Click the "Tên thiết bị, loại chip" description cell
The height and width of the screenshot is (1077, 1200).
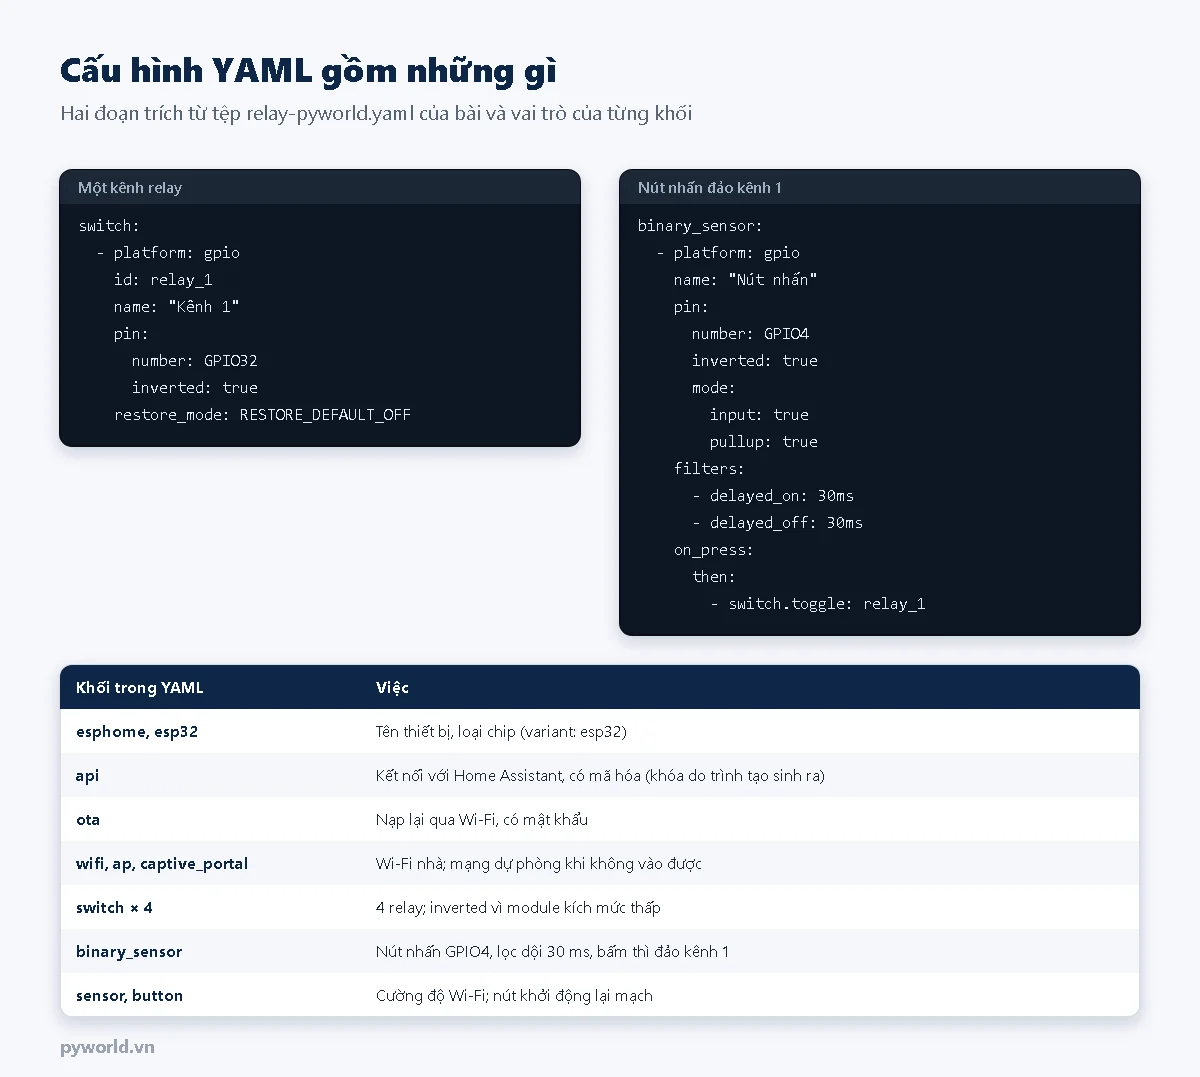501,732
